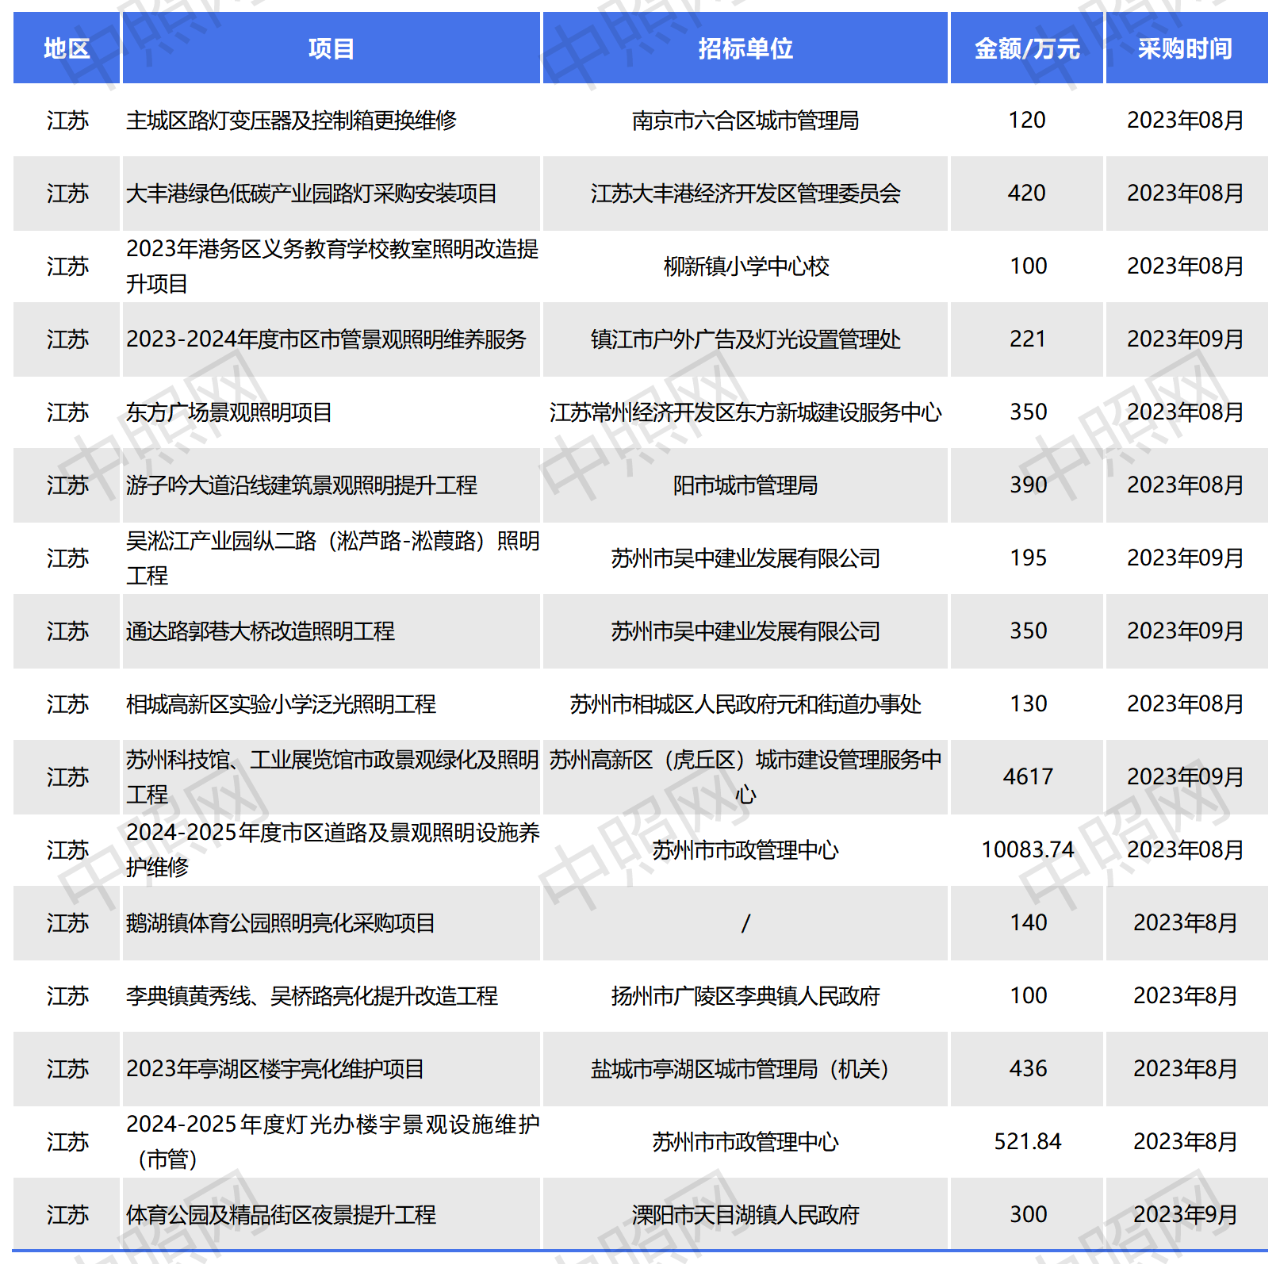Viewport: 1280px width, 1264px height.
Task: Click the 招标单位 column header
Action: tap(745, 48)
